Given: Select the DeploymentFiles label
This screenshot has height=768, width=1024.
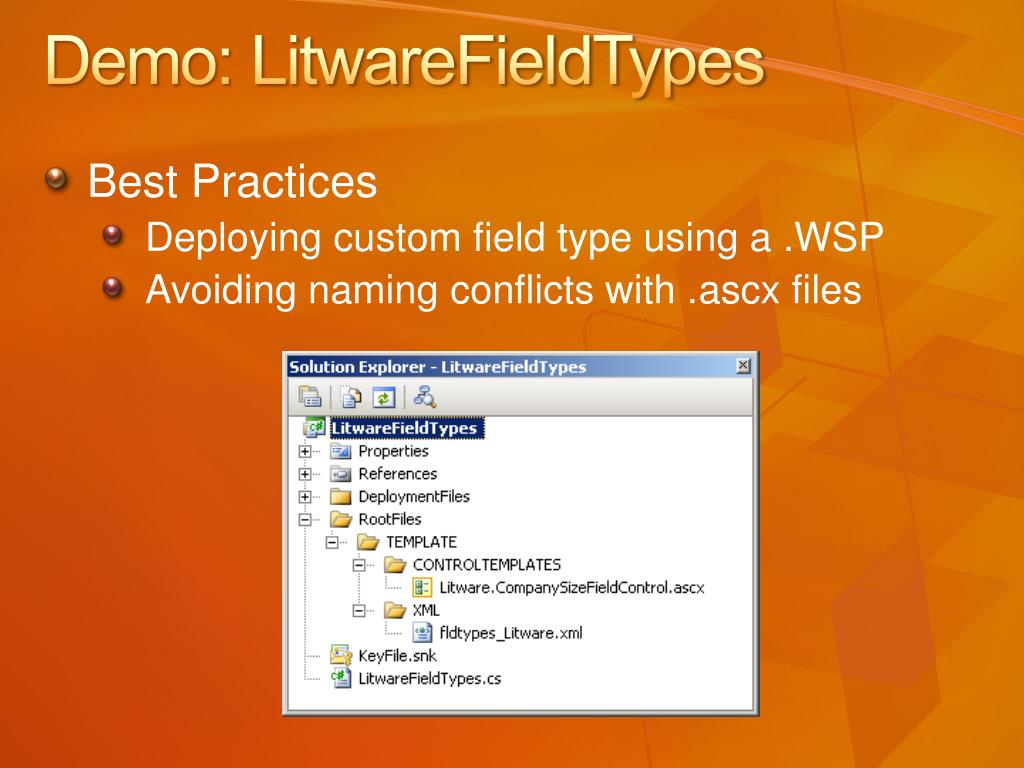Looking at the screenshot, I should pyautogui.click(x=414, y=497).
